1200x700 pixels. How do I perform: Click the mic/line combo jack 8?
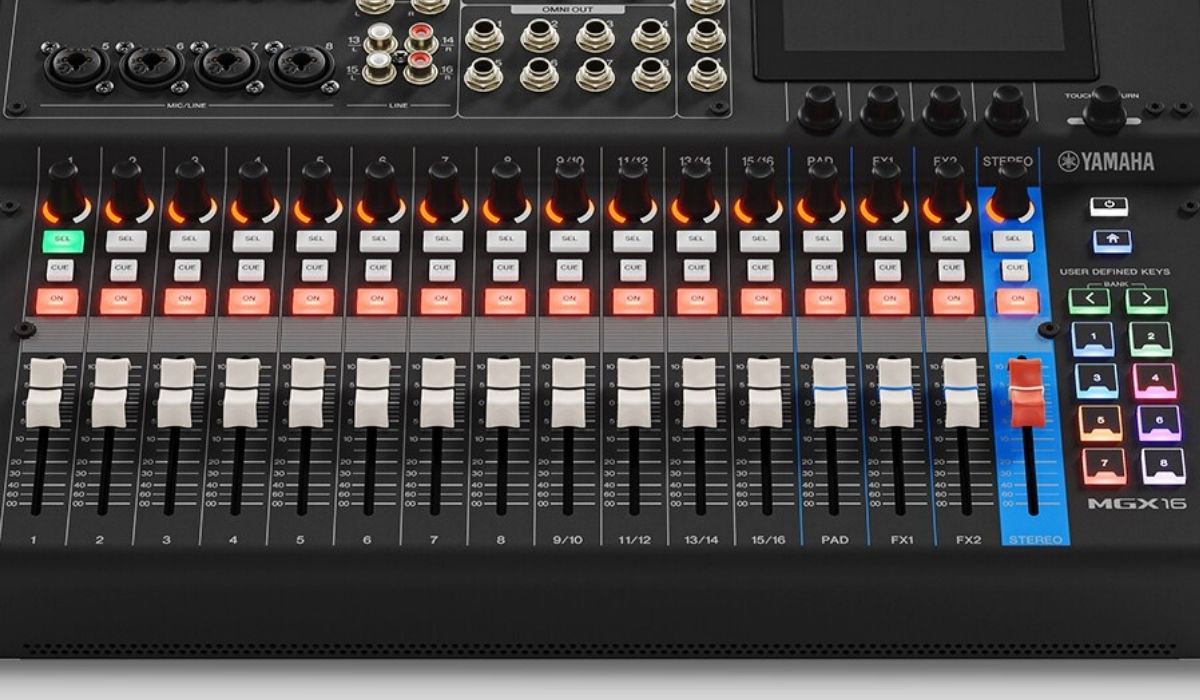301,68
